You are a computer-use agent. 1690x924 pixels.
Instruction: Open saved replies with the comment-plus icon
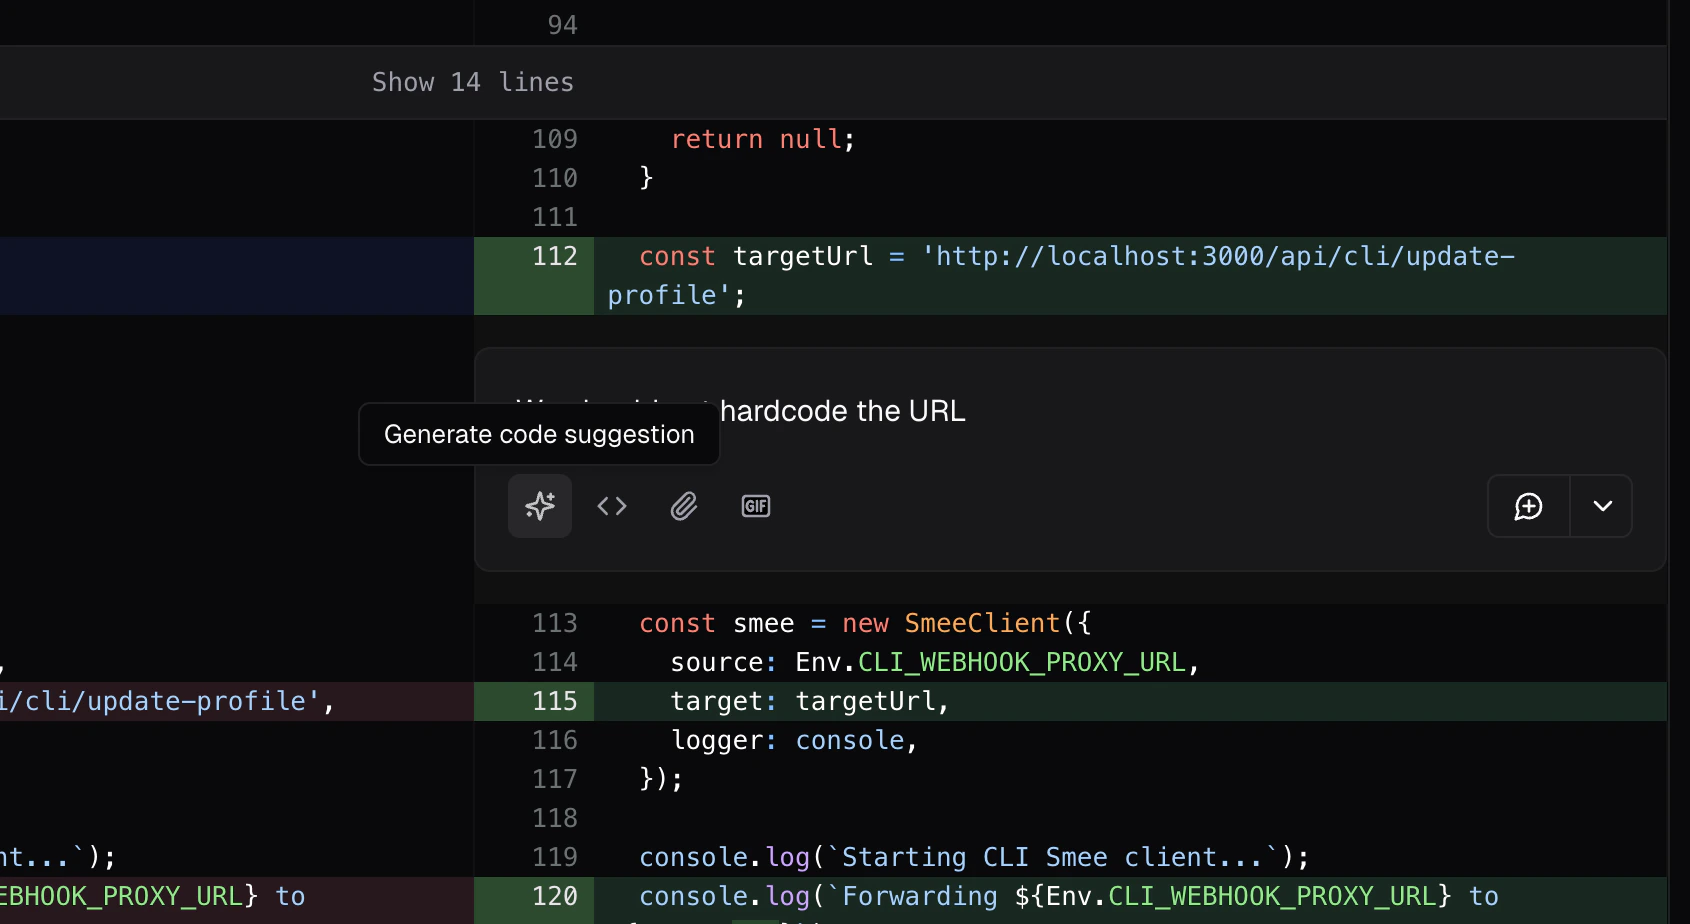[x=1527, y=506]
